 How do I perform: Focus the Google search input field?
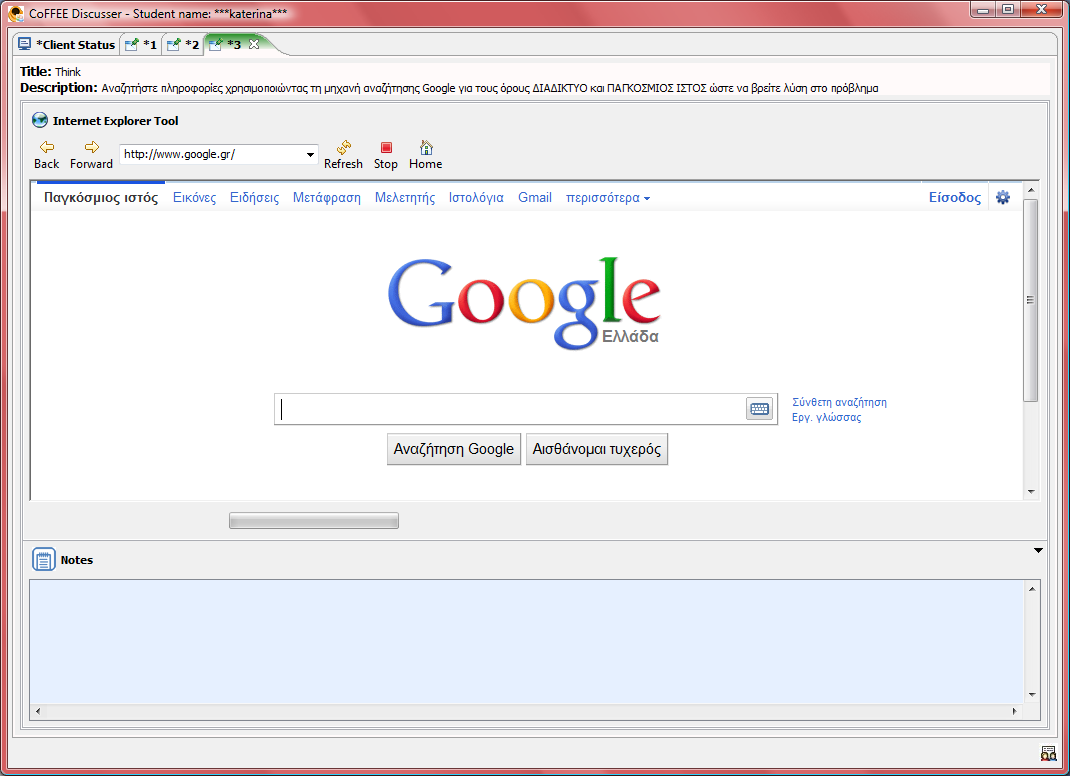510,409
